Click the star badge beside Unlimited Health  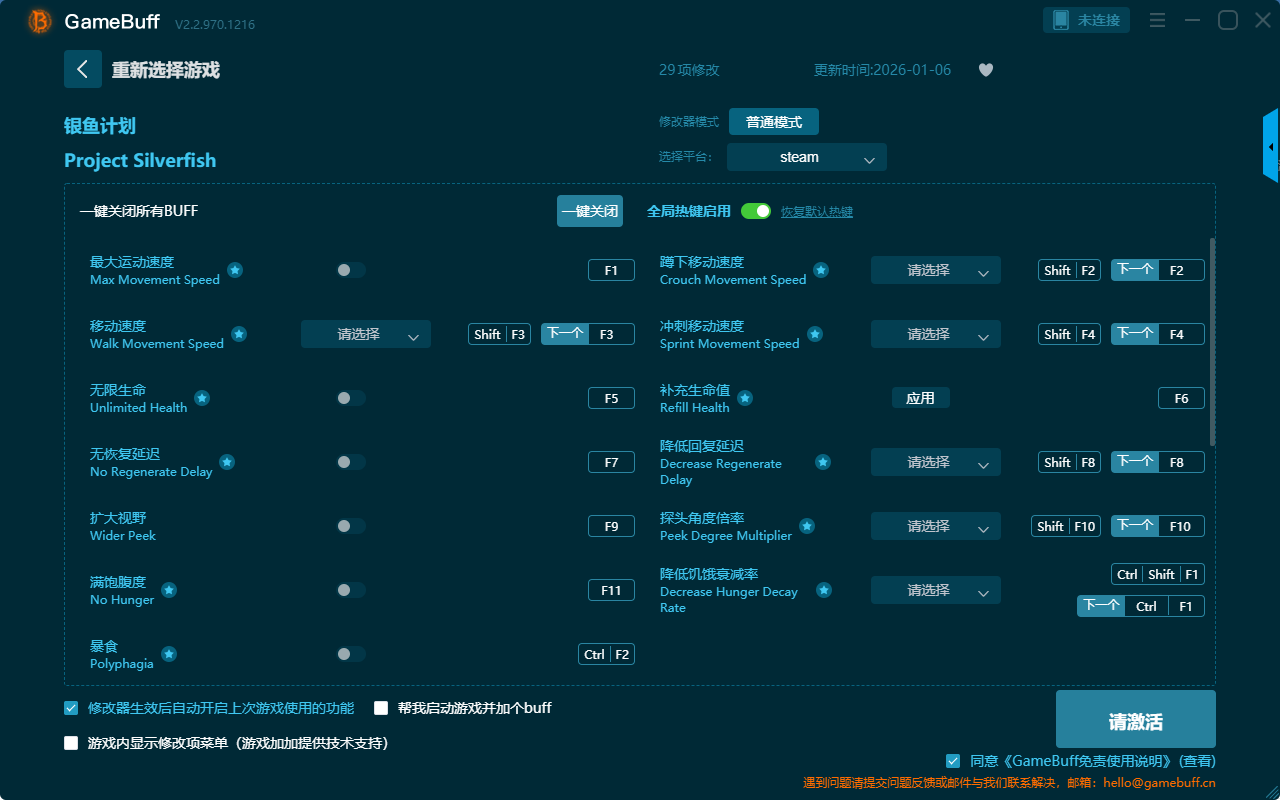[x=202, y=398]
